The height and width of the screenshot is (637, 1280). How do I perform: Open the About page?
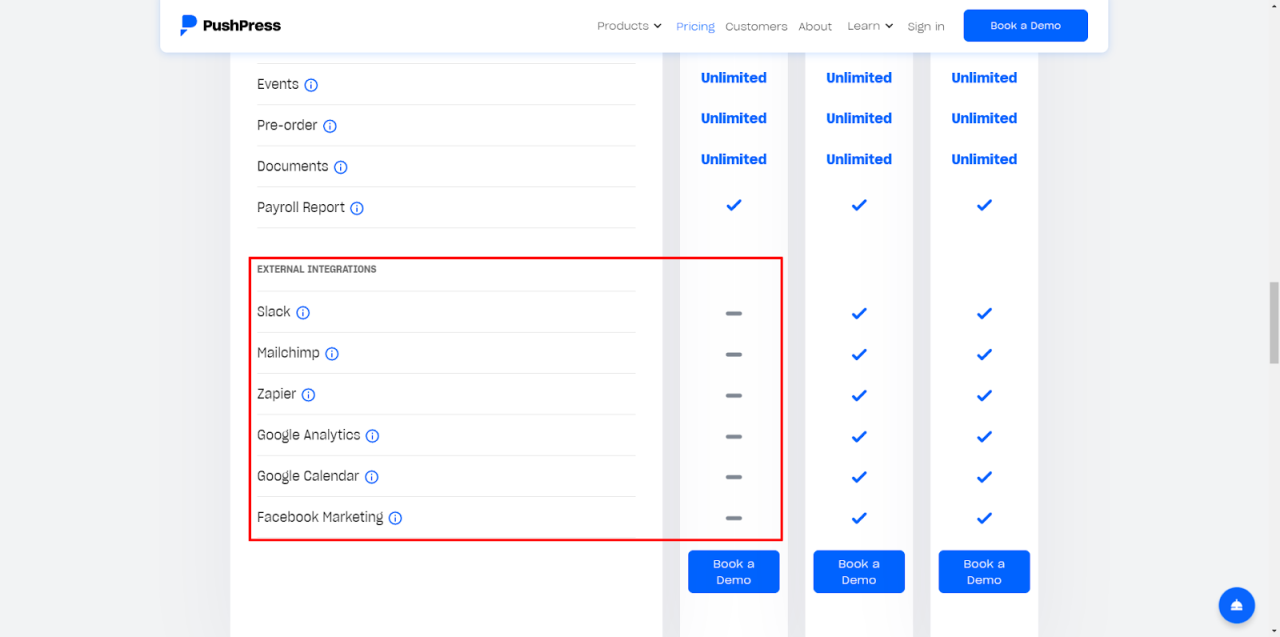tap(815, 27)
